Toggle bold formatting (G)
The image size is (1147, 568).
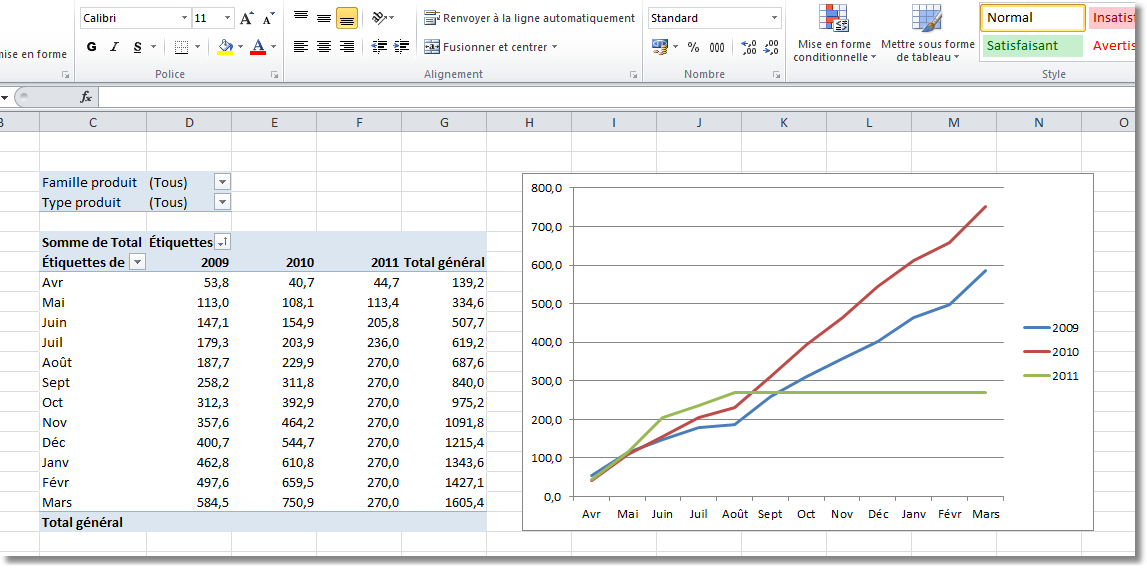point(92,47)
